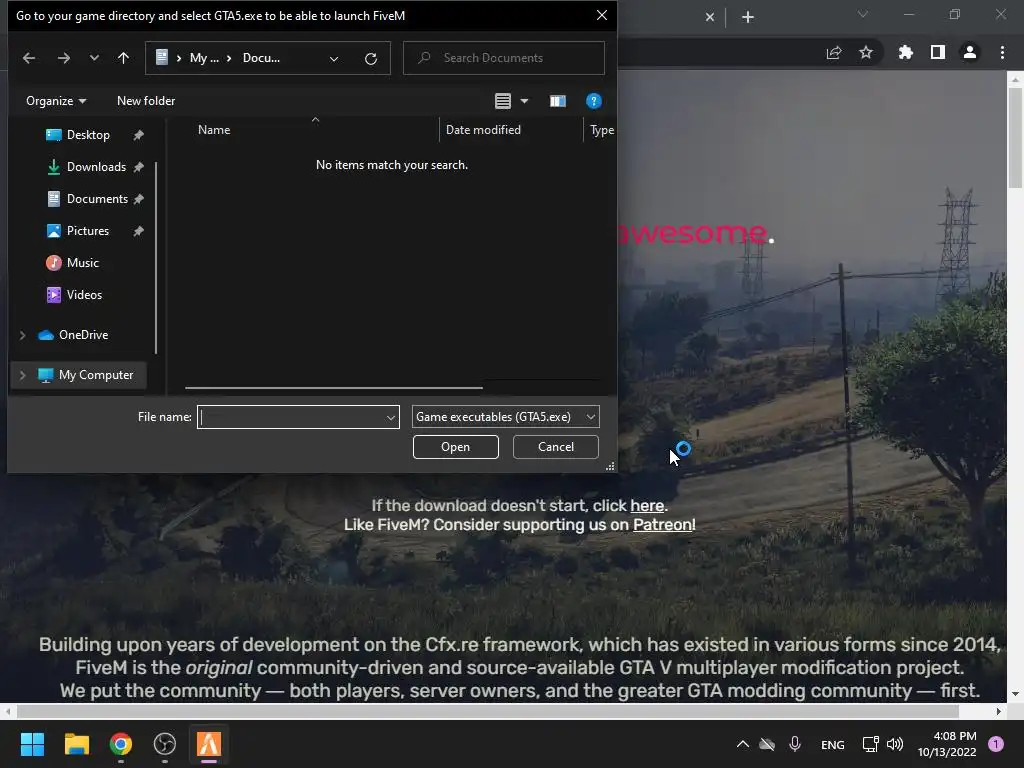
Task: Refresh the Documents folder view
Action: pyautogui.click(x=371, y=59)
